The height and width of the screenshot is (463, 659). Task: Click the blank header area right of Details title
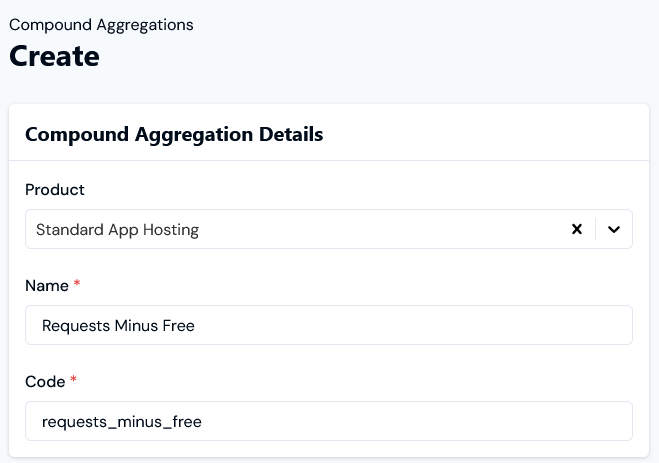pyautogui.click(x=483, y=134)
